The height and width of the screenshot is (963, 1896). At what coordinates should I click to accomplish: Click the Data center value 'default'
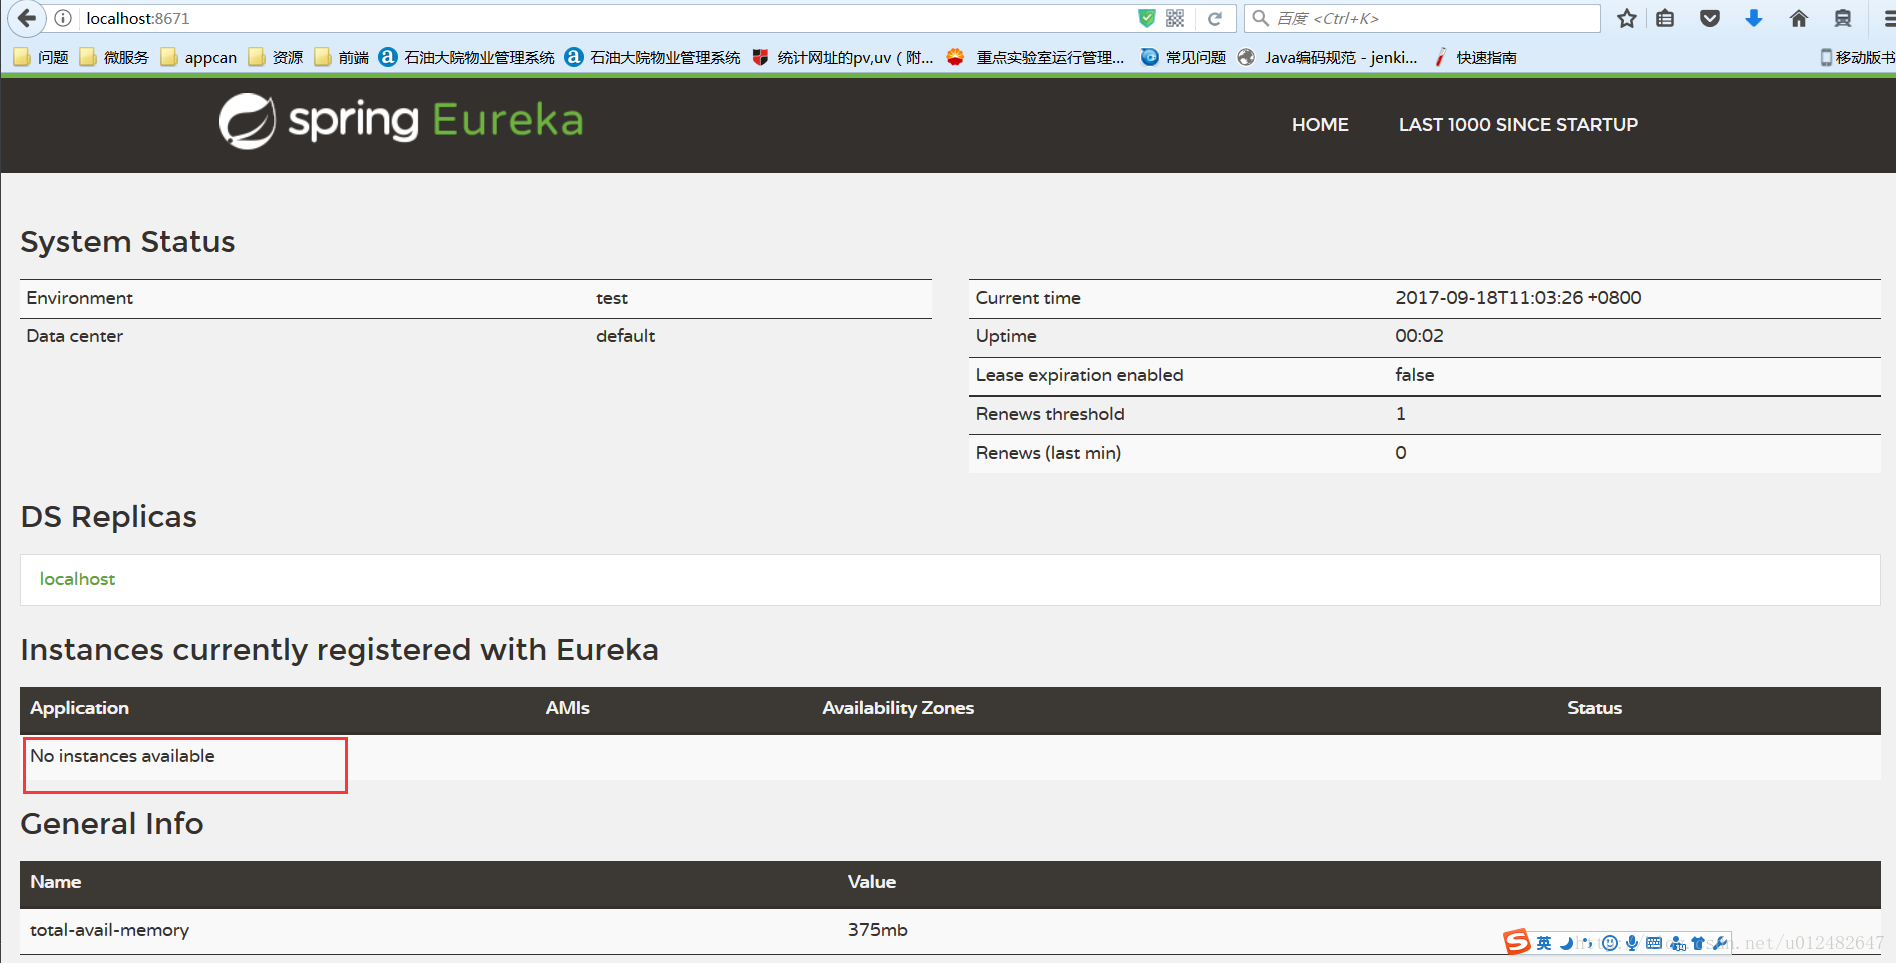pyautogui.click(x=625, y=336)
